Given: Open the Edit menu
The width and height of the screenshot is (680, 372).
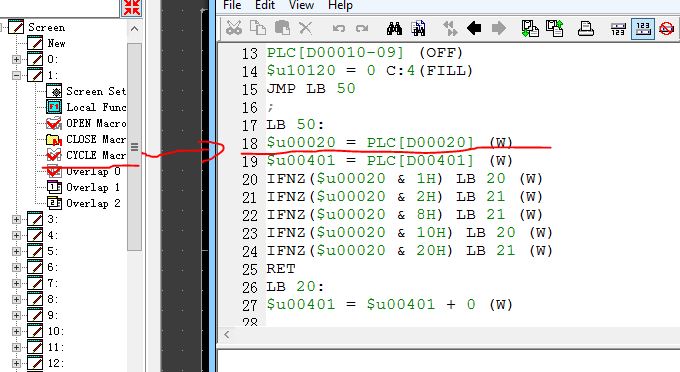Looking at the screenshot, I should point(265,5).
